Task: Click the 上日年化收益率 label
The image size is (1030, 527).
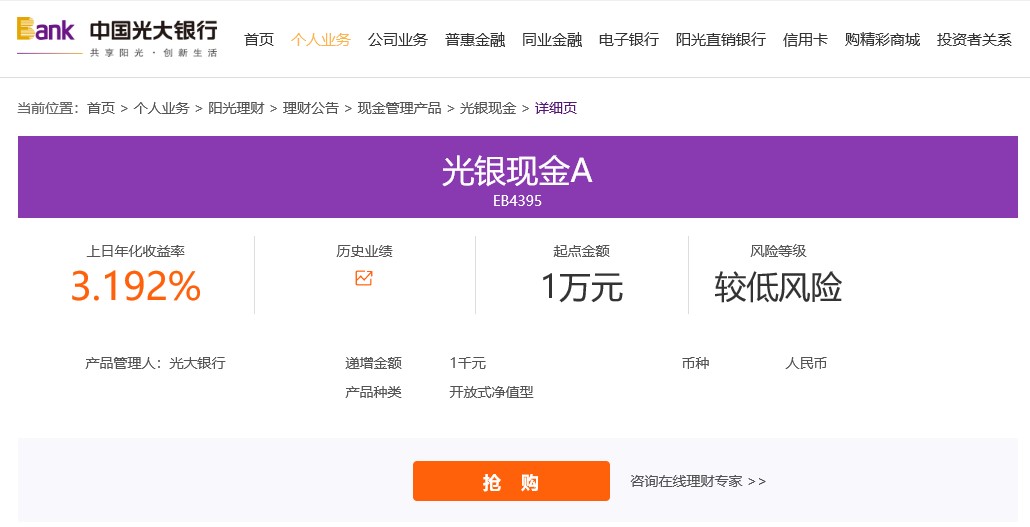Action: [136, 251]
